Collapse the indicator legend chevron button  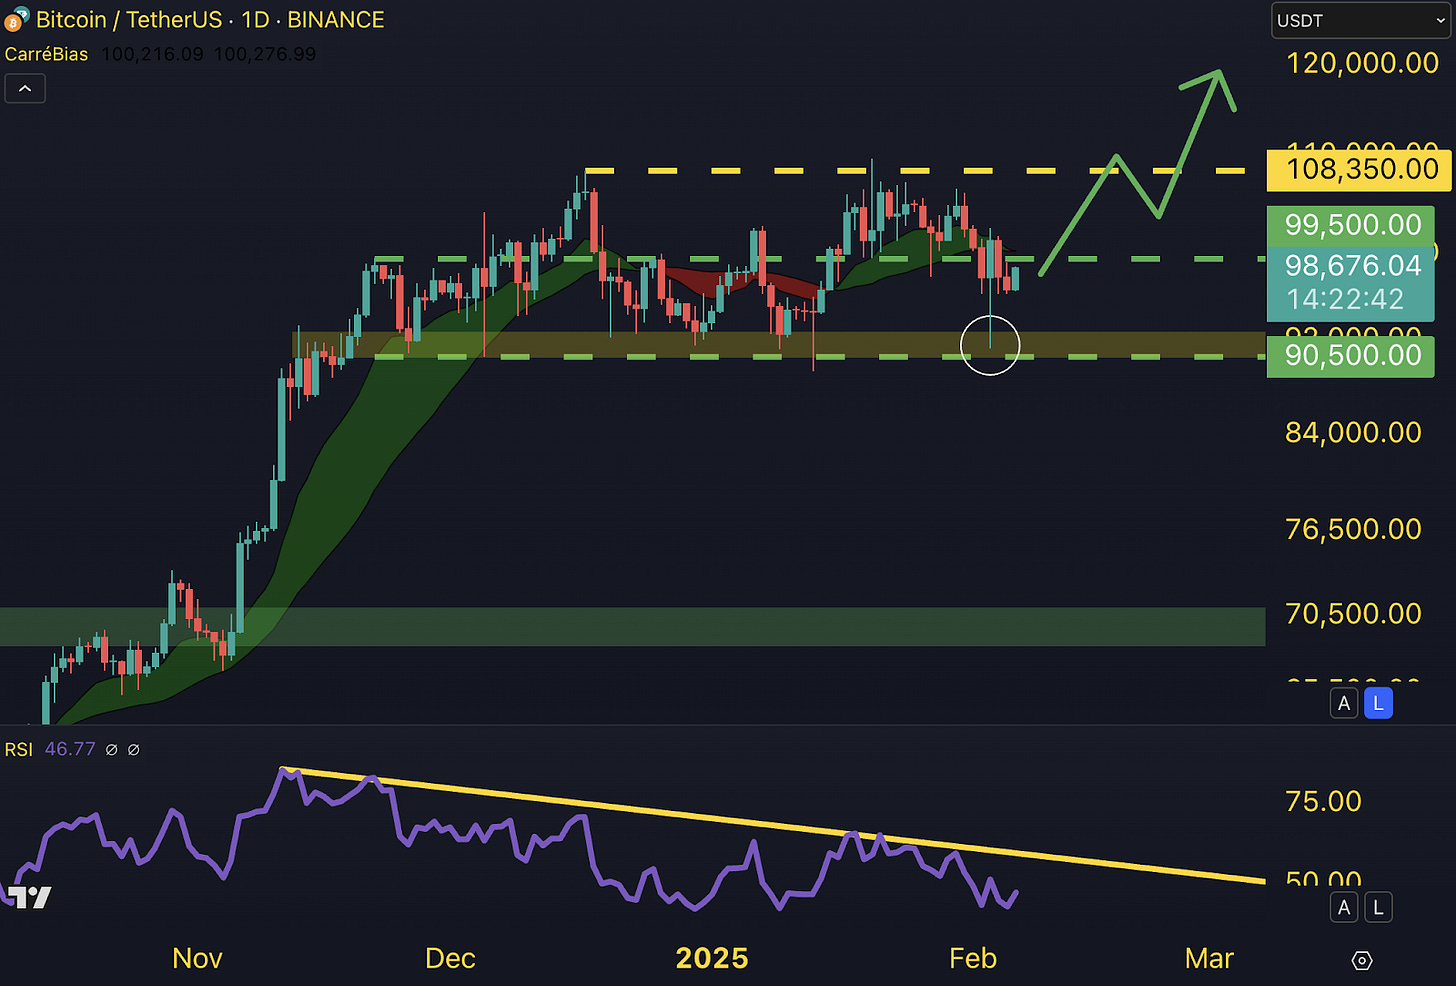(25, 89)
